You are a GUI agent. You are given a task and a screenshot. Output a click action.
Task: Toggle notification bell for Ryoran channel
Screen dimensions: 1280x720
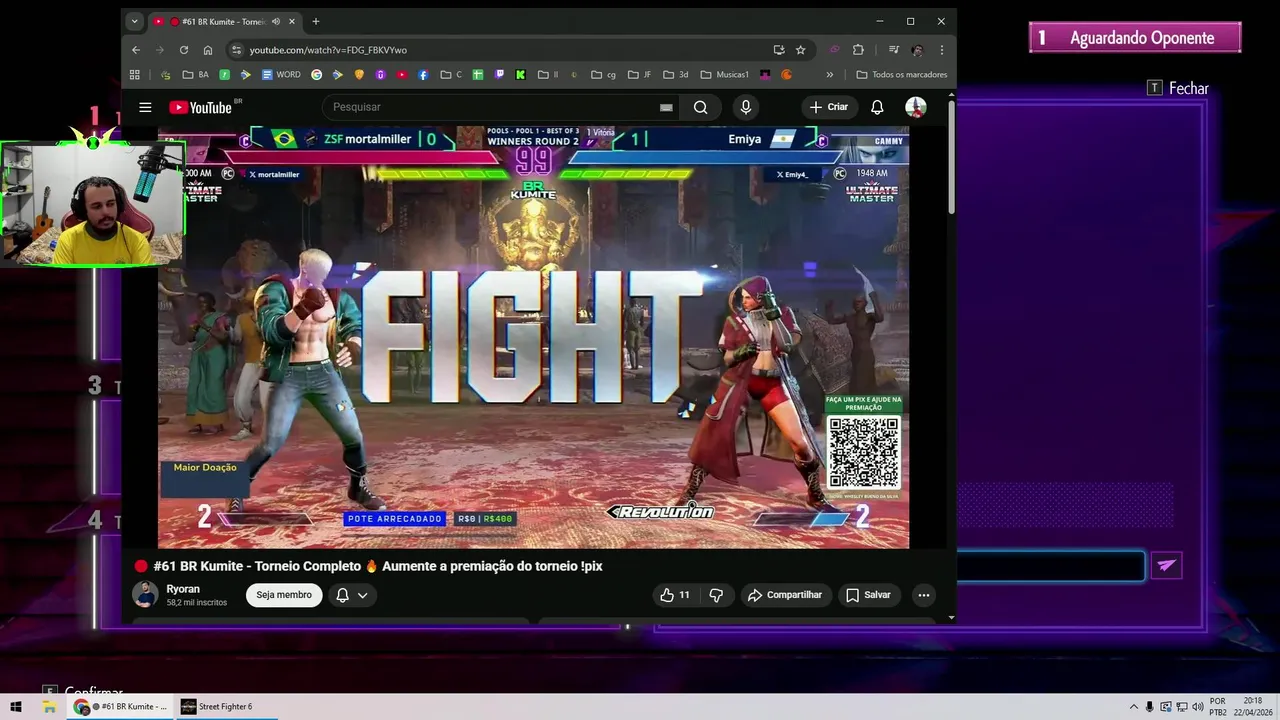click(342, 595)
